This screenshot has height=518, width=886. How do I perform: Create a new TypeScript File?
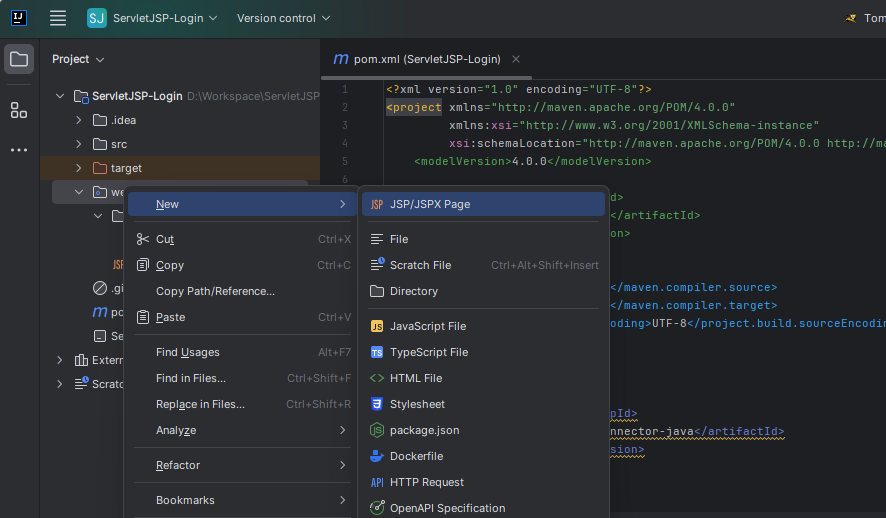coord(428,352)
